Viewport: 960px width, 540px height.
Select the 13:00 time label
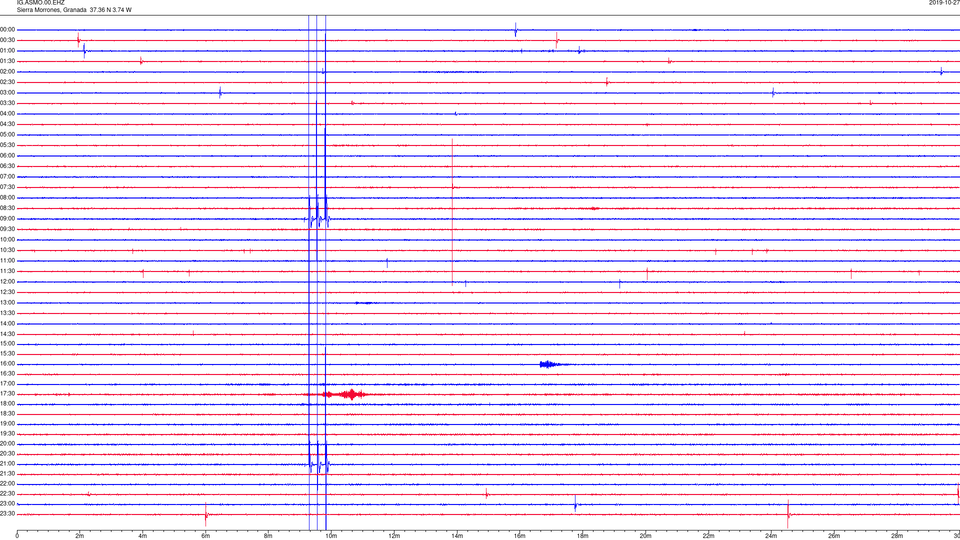(x=7, y=302)
